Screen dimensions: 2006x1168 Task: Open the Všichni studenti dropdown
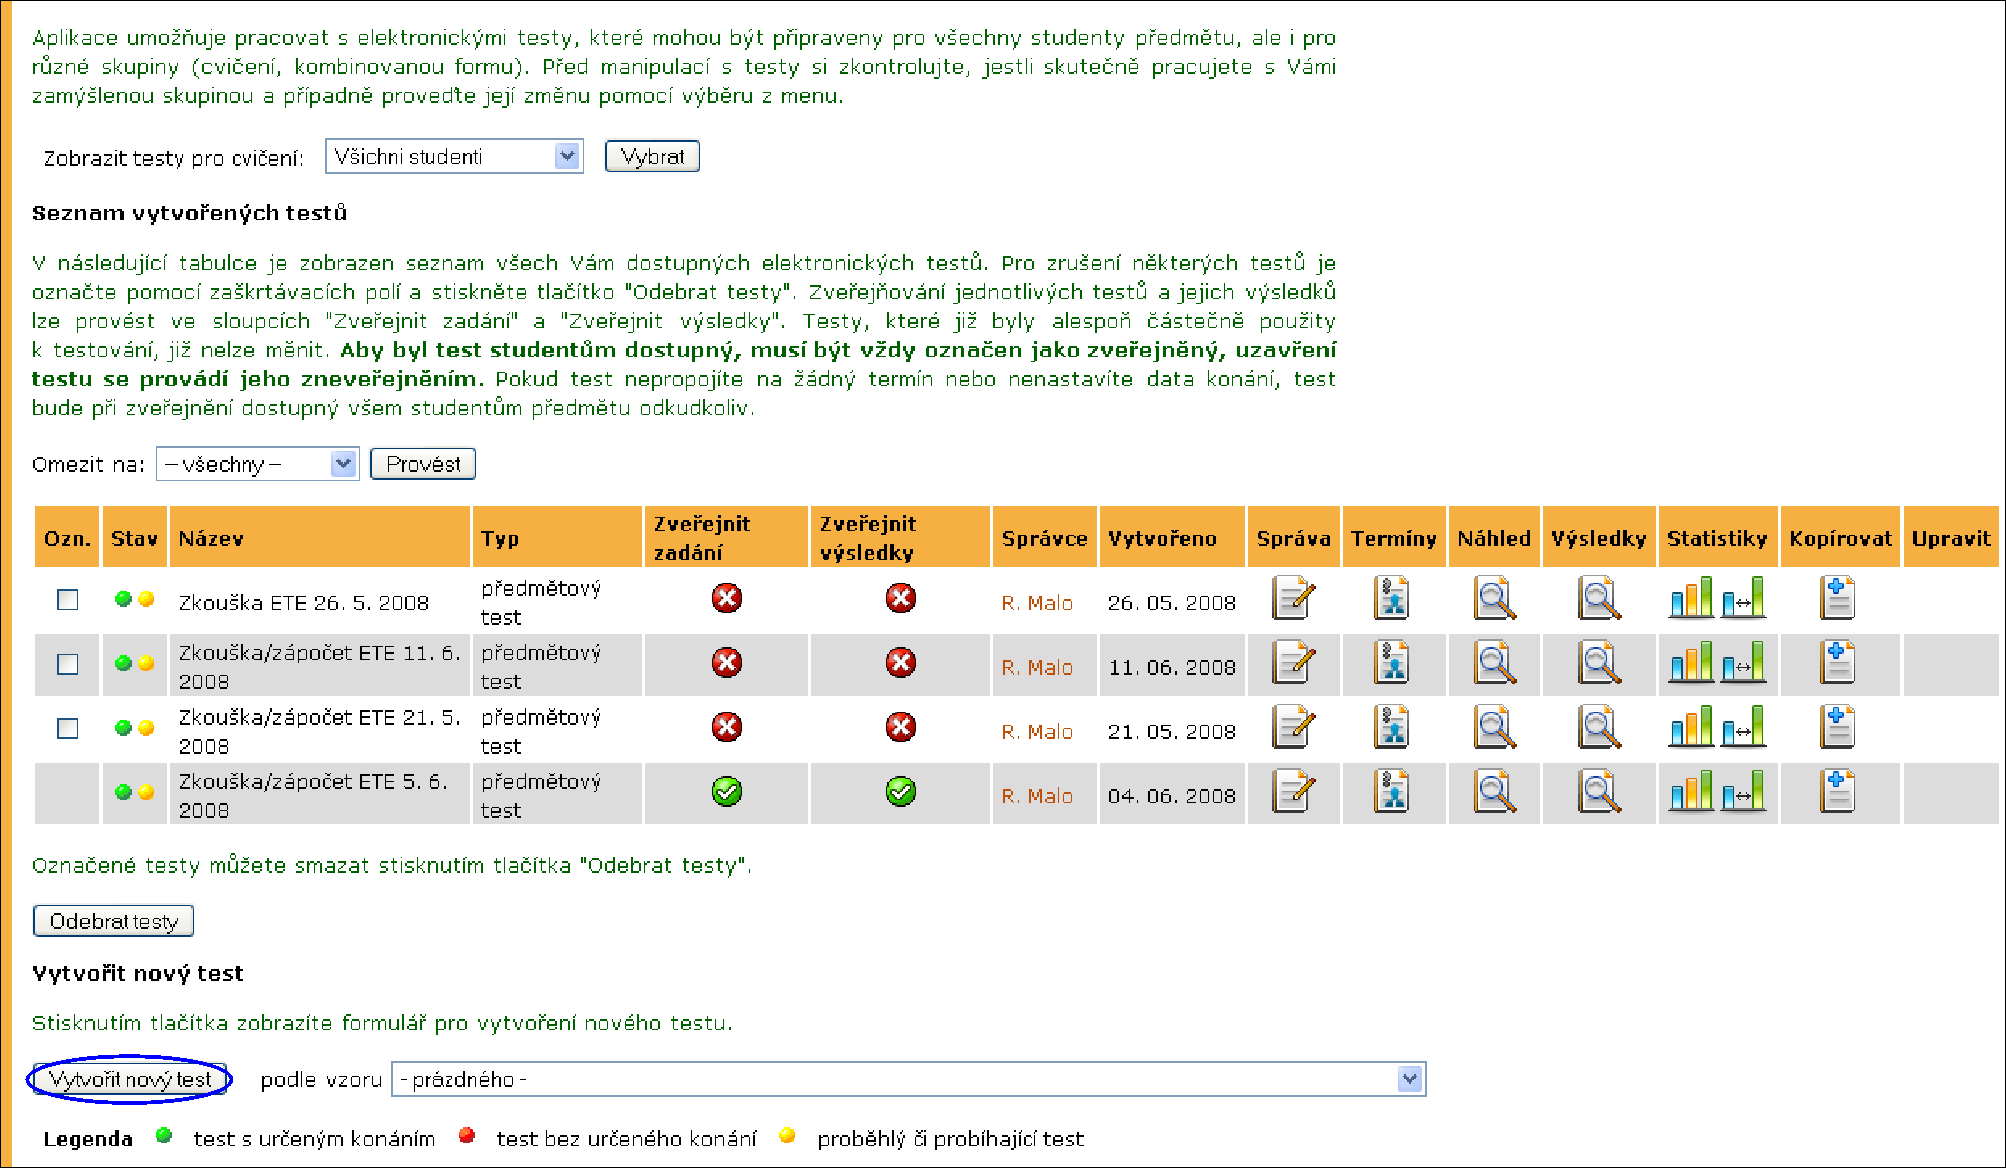[454, 156]
